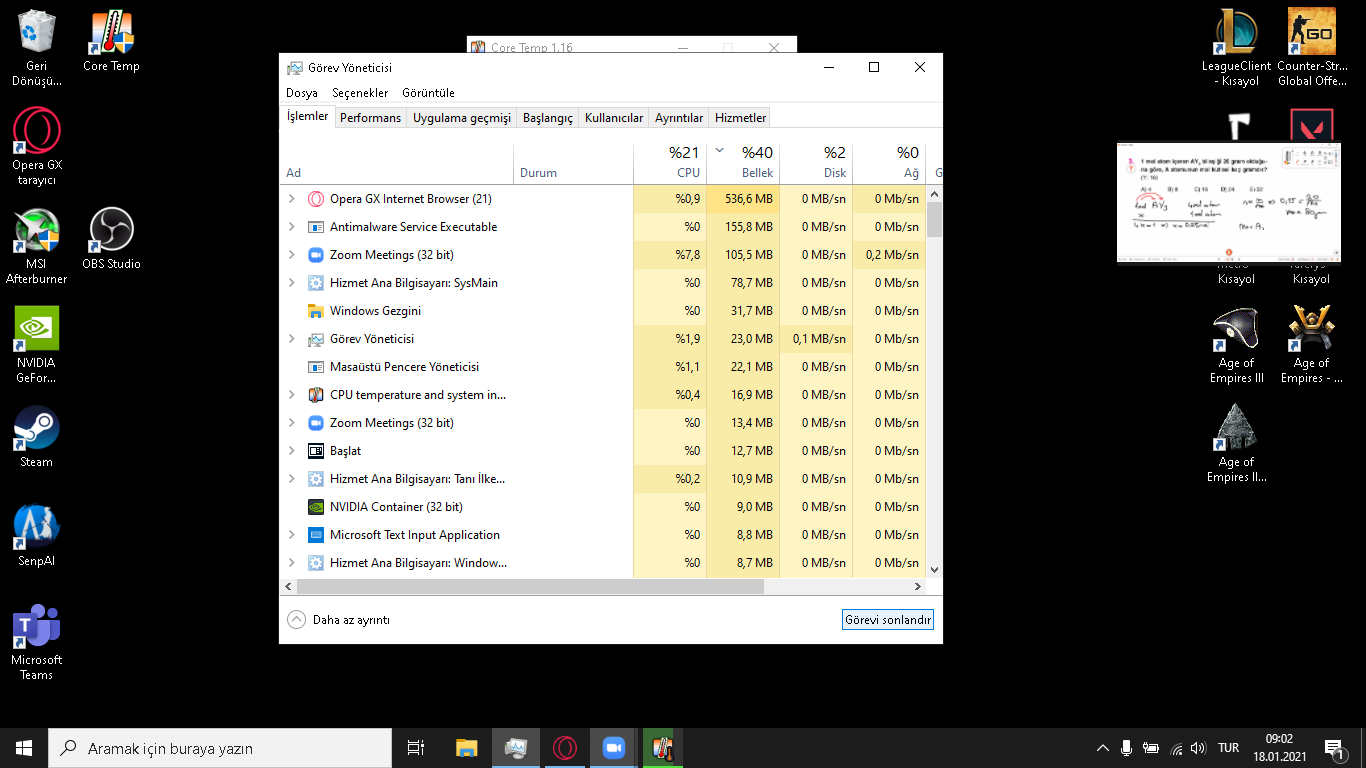Image resolution: width=1366 pixels, height=768 pixels.
Task: Open network status tray icon
Action: tap(1176, 748)
